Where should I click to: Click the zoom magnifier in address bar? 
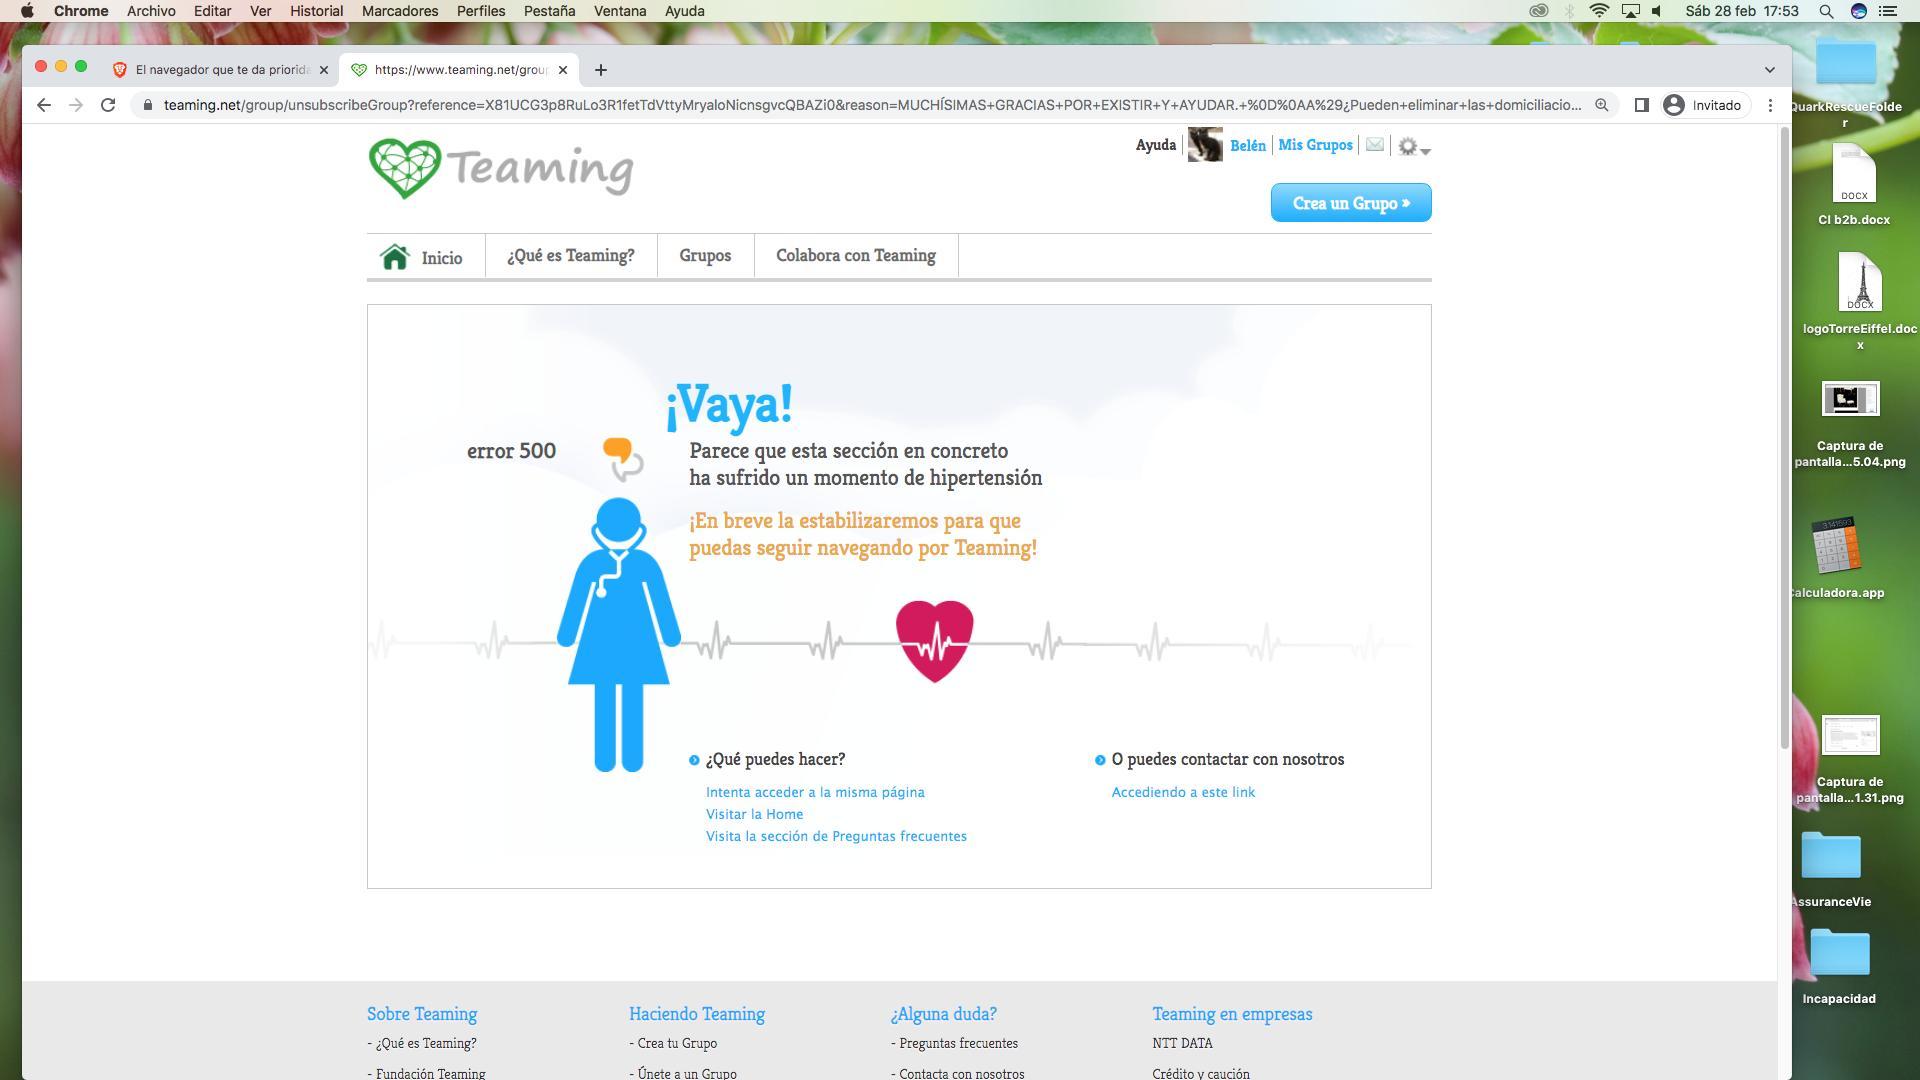tap(1601, 105)
